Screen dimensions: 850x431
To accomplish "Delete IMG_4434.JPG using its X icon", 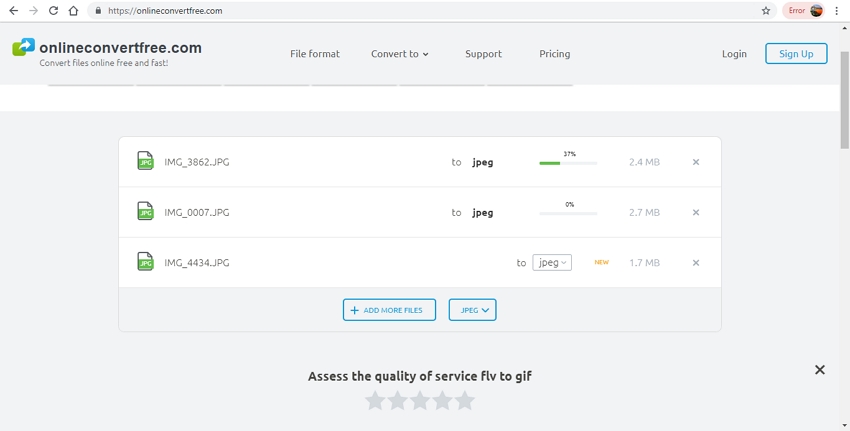I will point(696,263).
